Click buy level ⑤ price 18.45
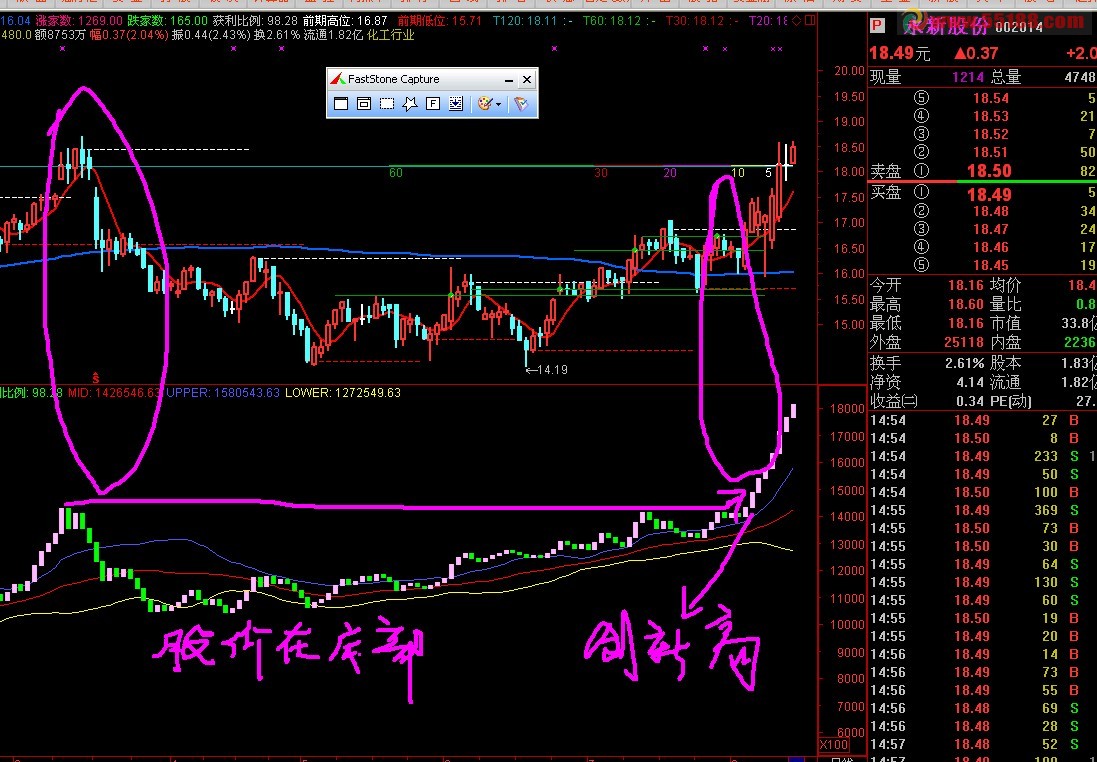 pos(991,266)
